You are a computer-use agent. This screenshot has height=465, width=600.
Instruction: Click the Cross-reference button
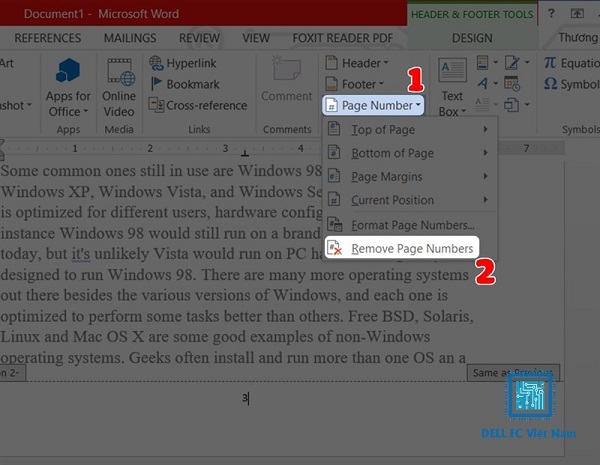pyautogui.click(x=198, y=105)
